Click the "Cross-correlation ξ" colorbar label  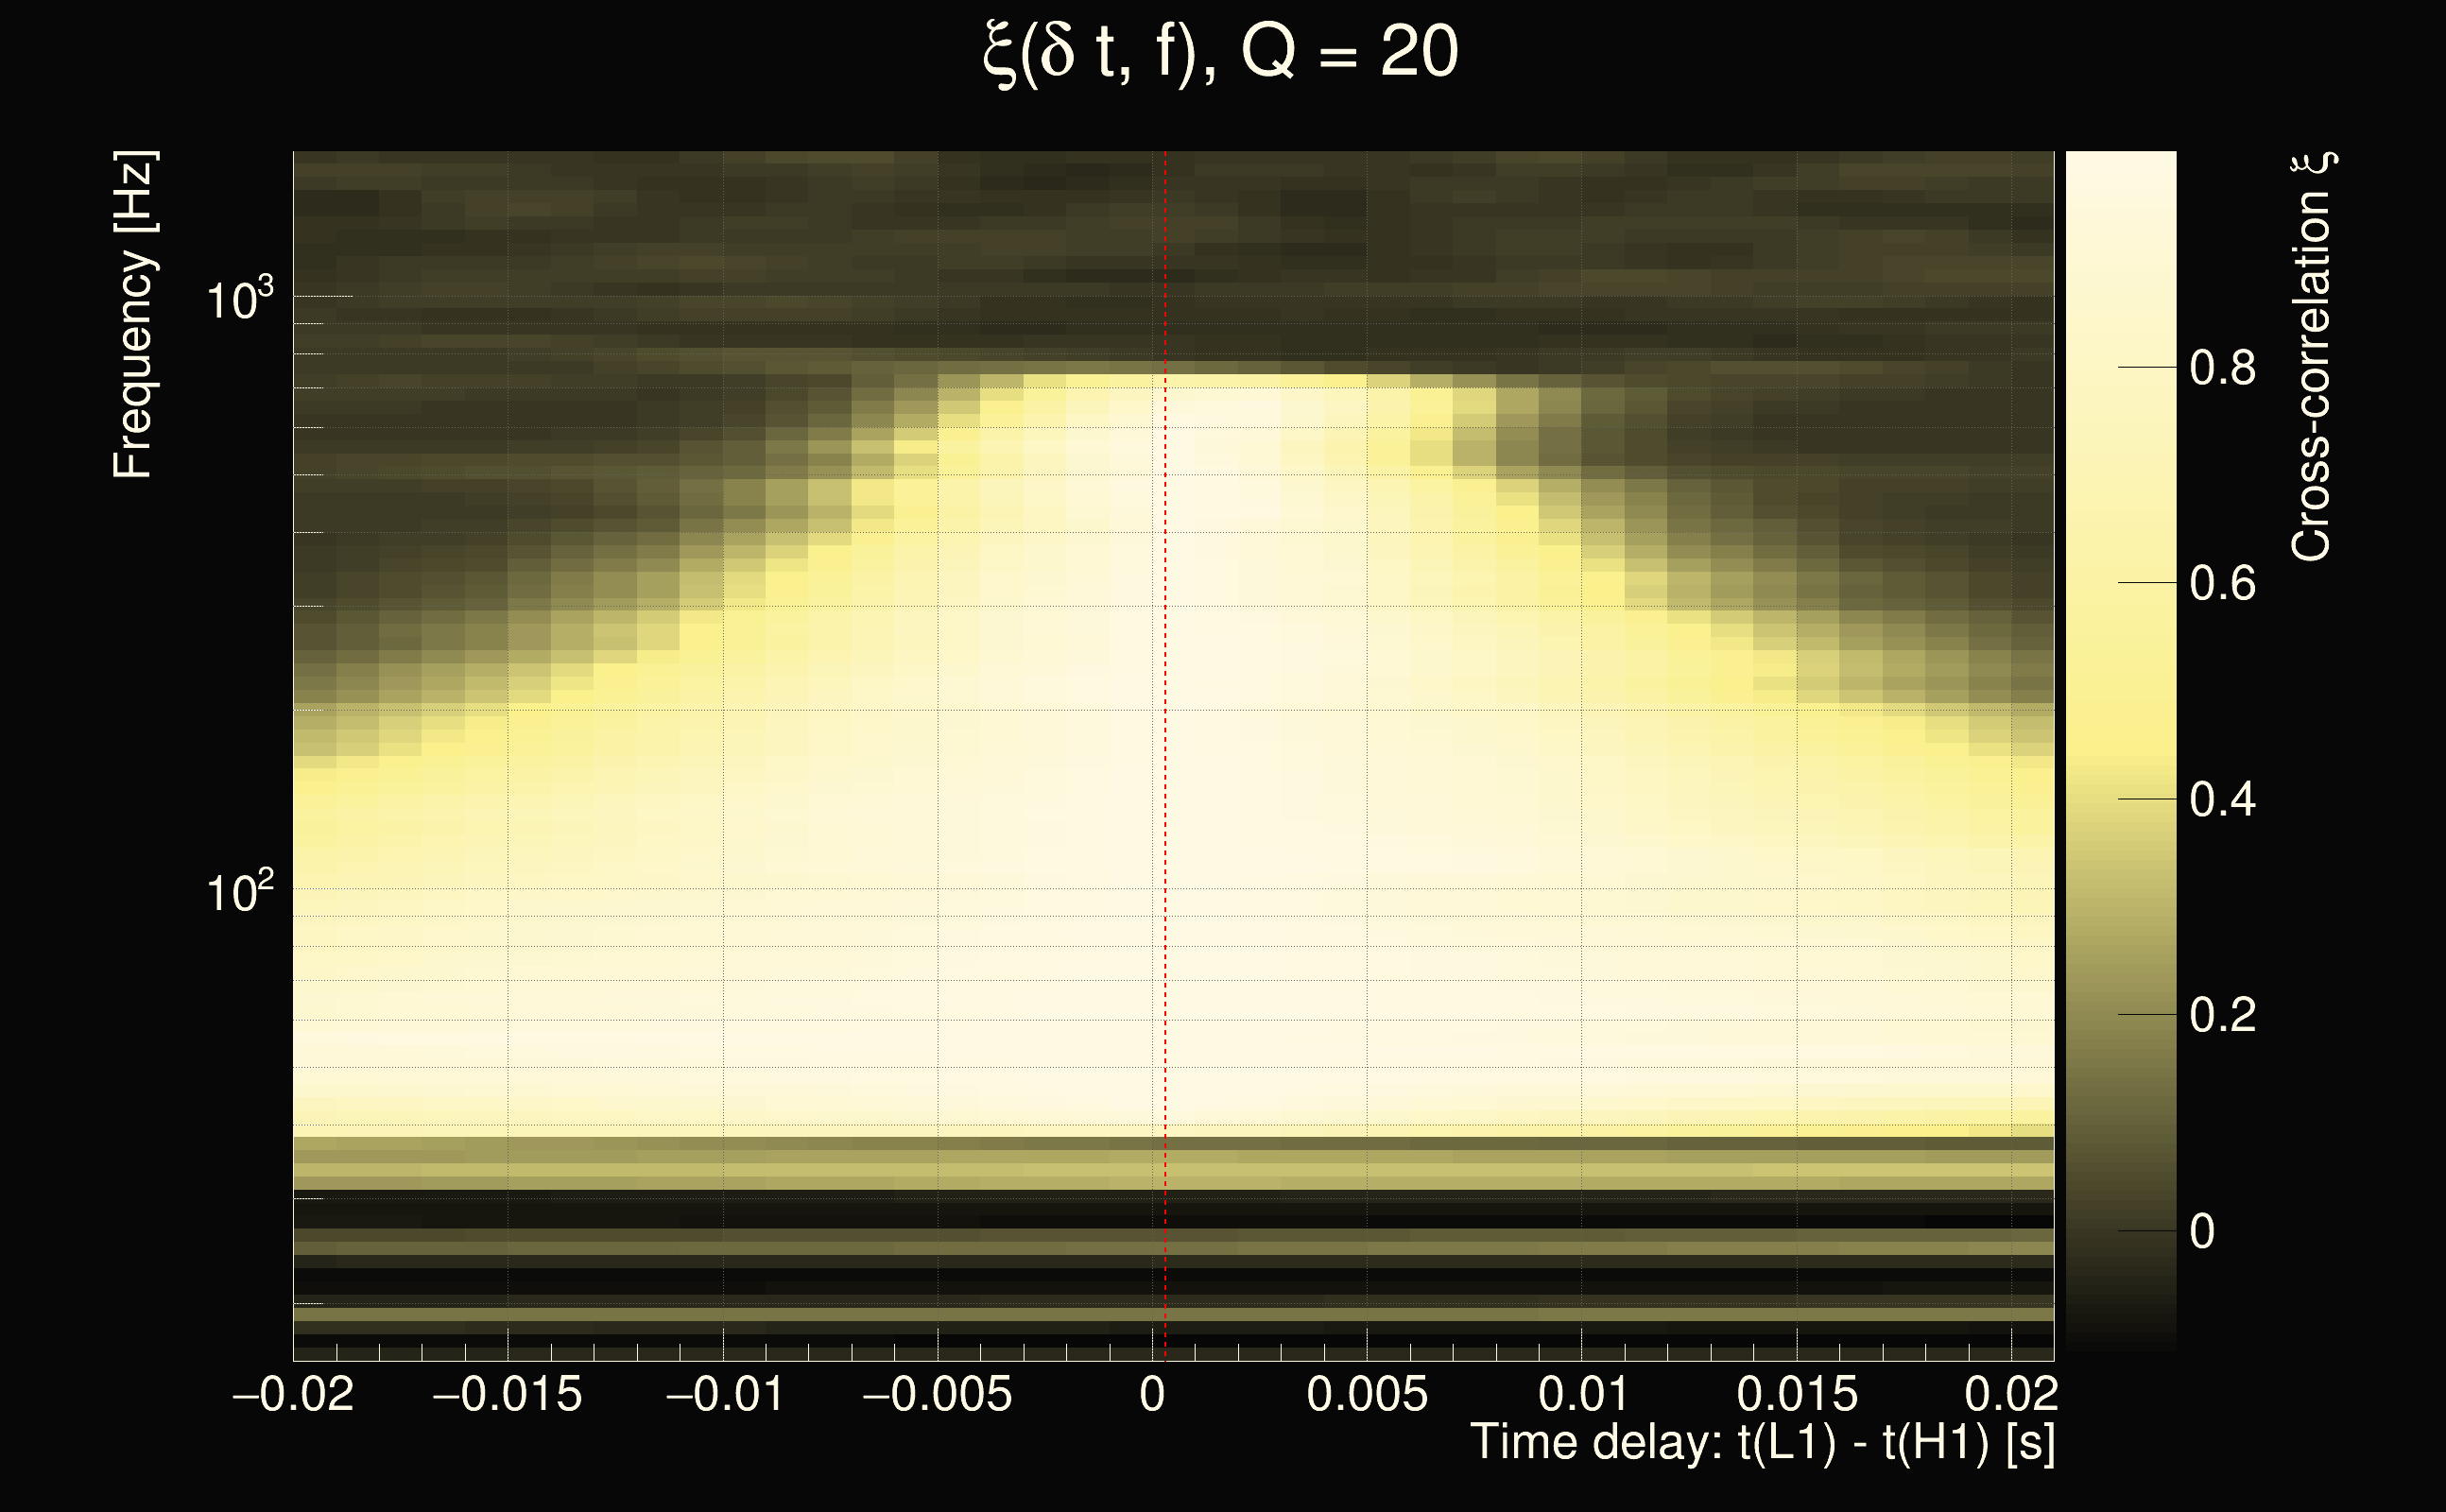click(2312, 357)
